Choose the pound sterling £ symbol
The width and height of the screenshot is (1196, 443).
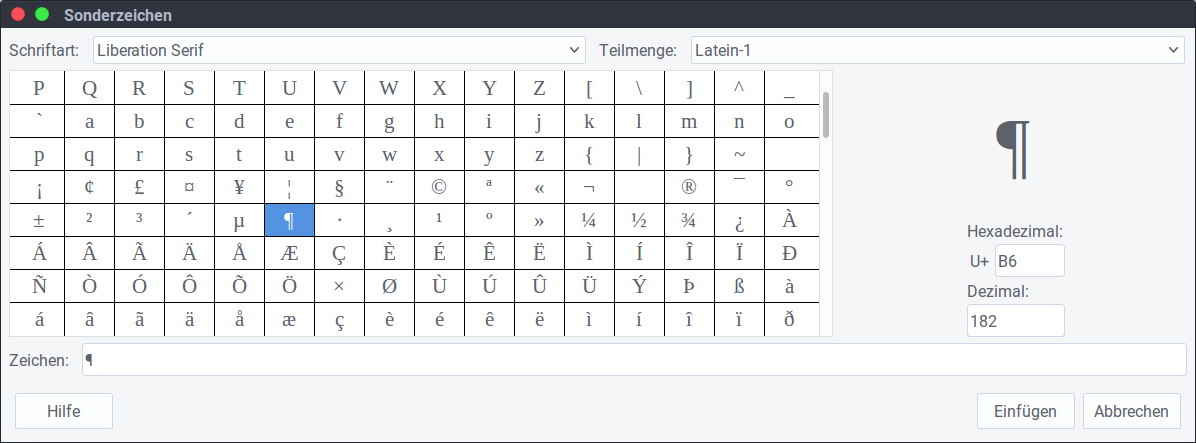(x=139, y=187)
